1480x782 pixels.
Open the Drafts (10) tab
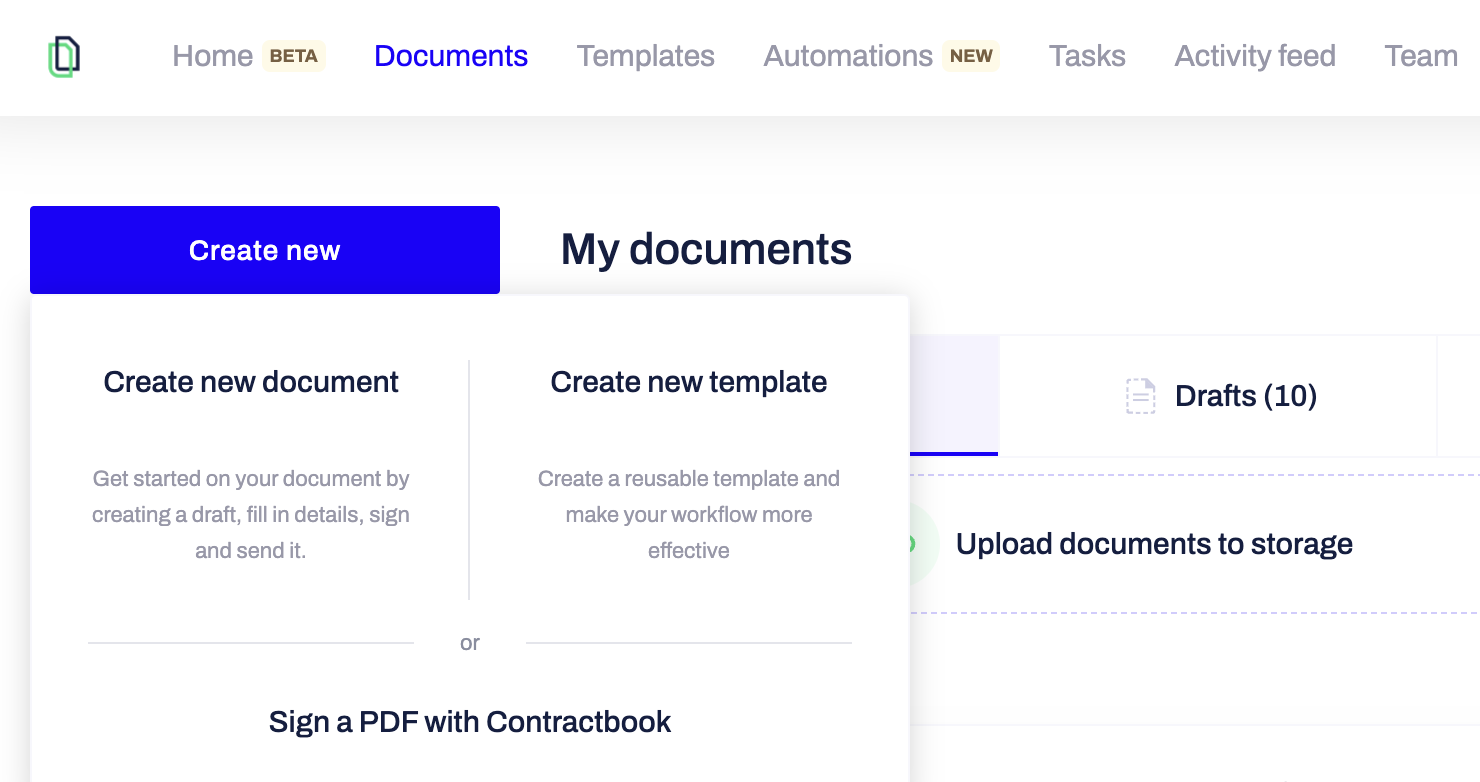(1217, 396)
